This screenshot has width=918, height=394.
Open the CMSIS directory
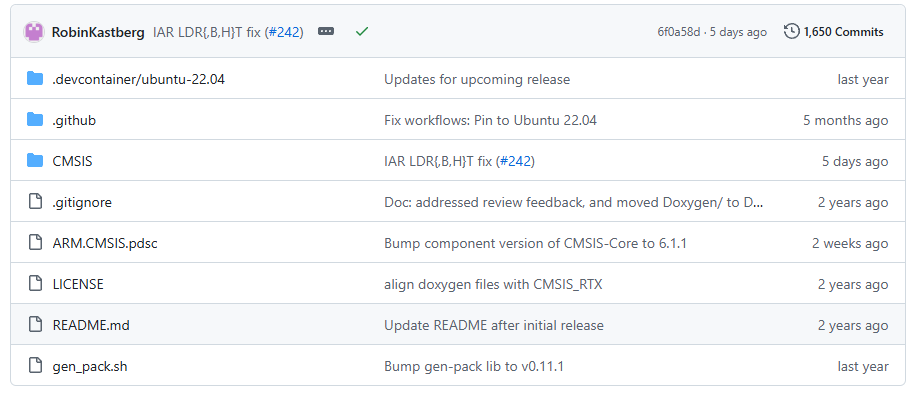pos(73,162)
